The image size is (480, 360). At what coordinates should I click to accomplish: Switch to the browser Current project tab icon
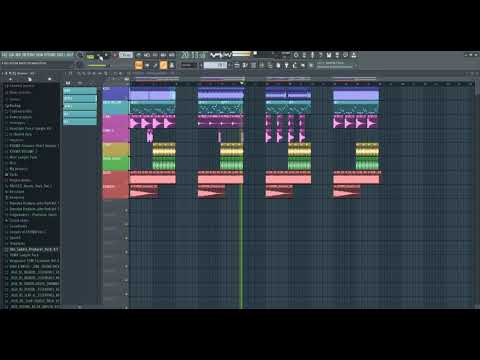pos(30,79)
